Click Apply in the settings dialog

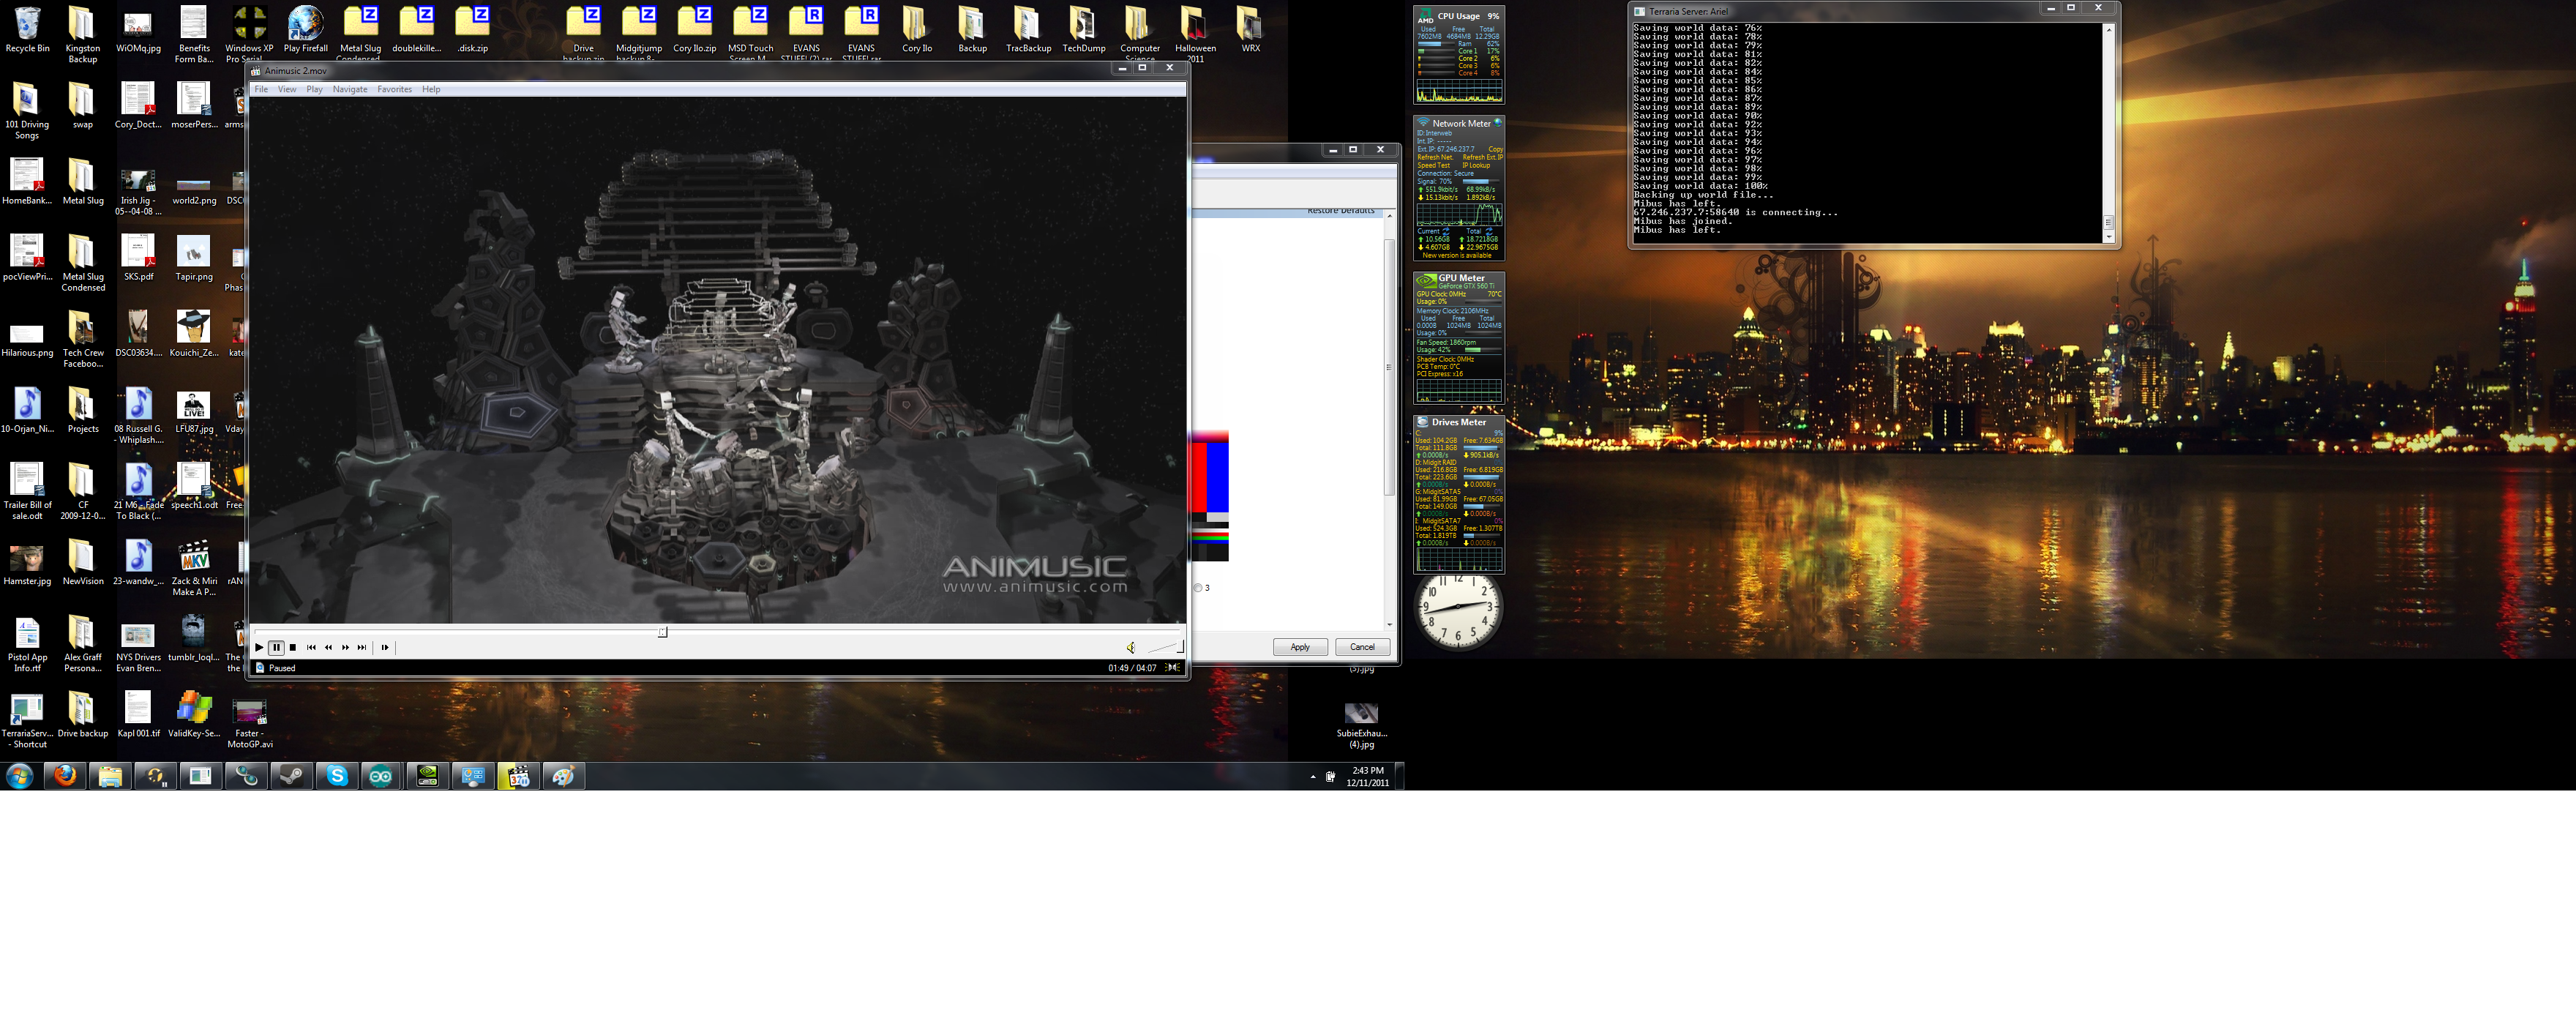click(1300, 647)
